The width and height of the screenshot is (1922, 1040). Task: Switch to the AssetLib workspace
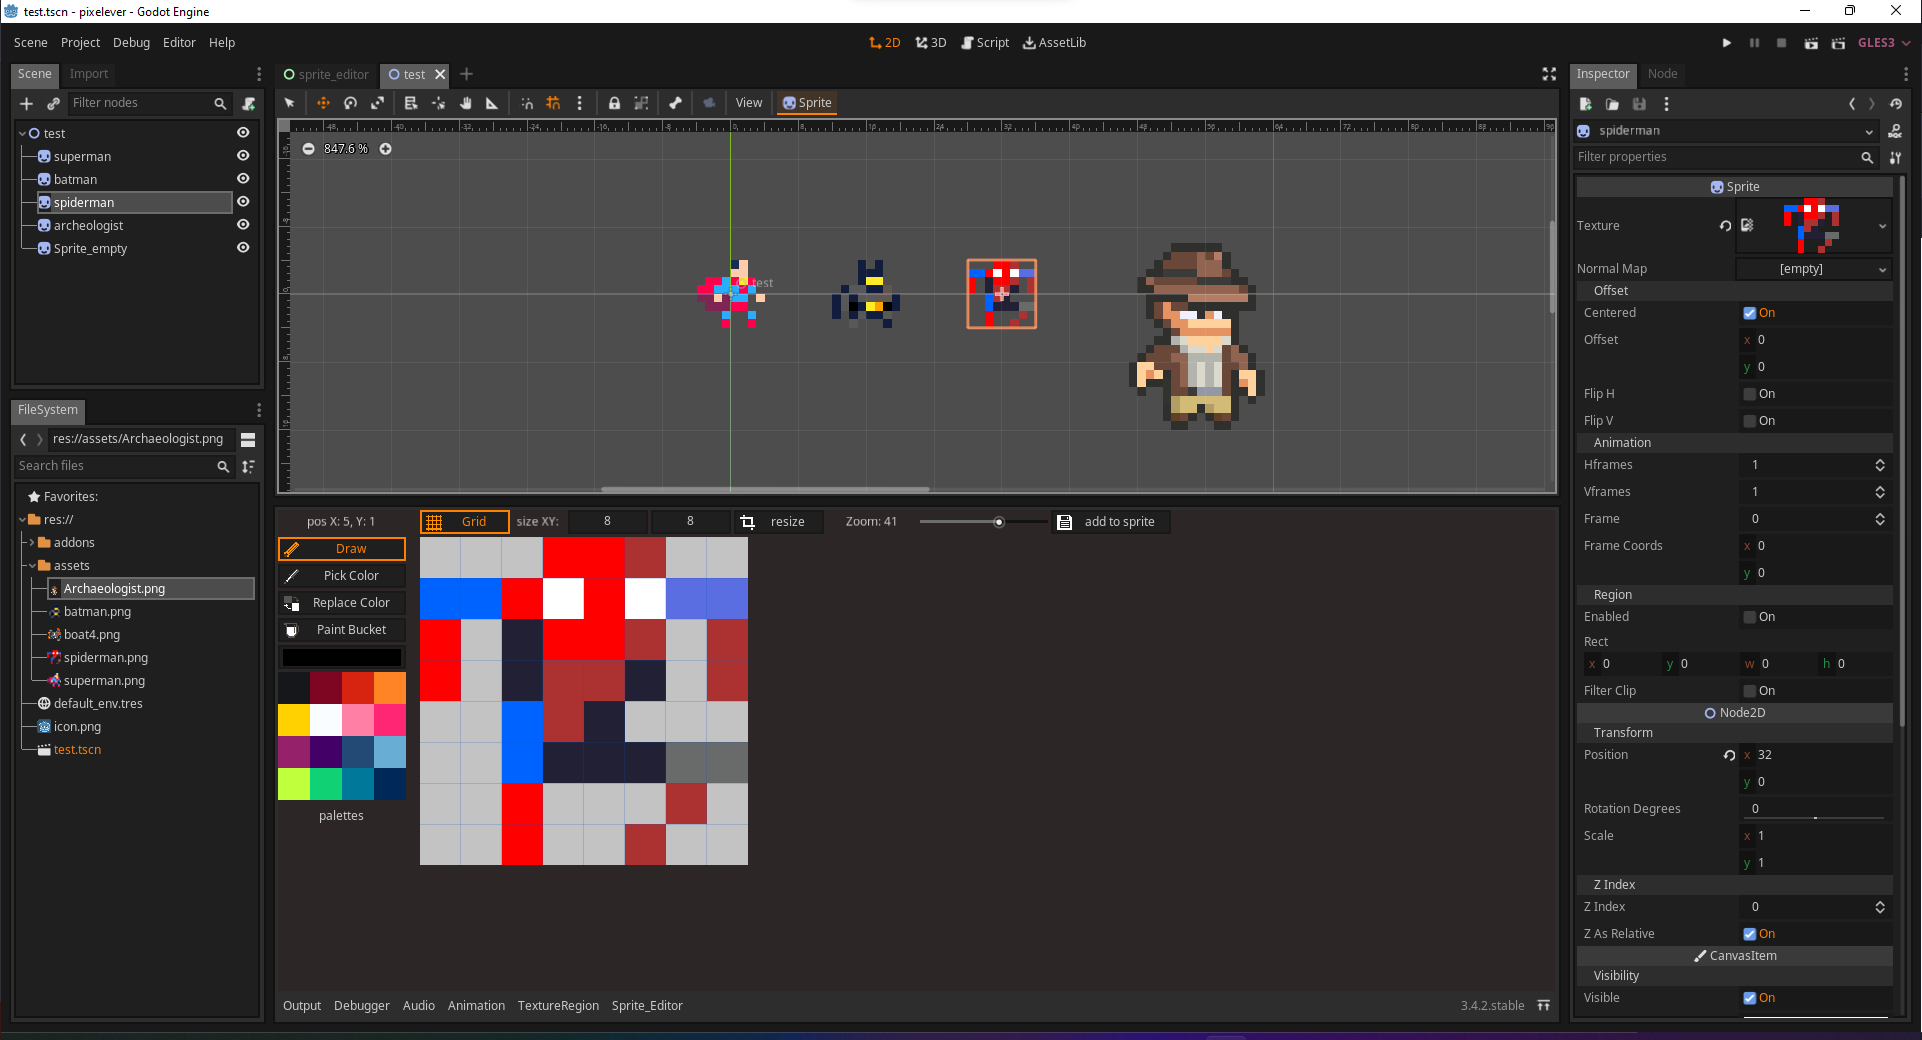(x=1054, y=43)
